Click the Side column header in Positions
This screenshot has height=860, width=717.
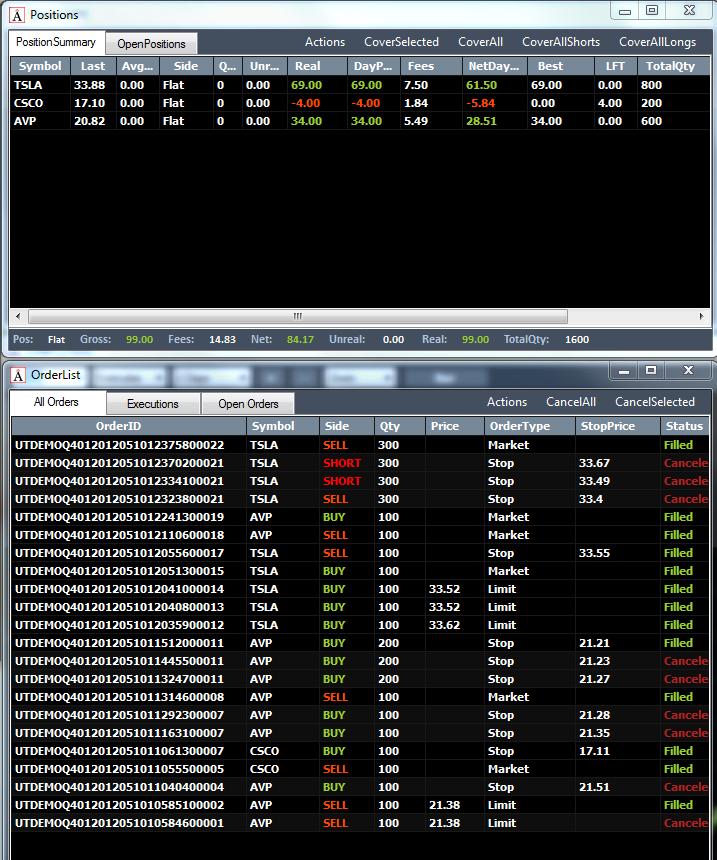coord(186,66)
